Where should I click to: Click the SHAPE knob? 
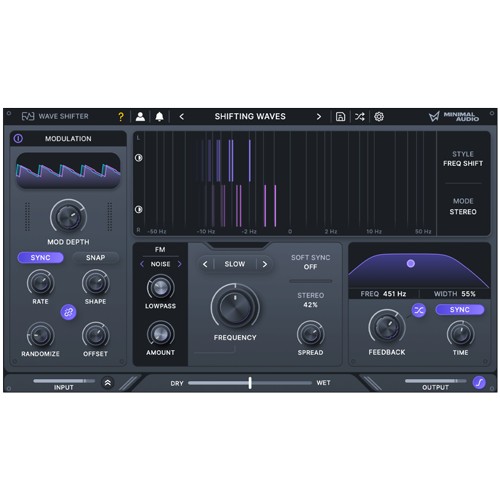click(96, 283)
